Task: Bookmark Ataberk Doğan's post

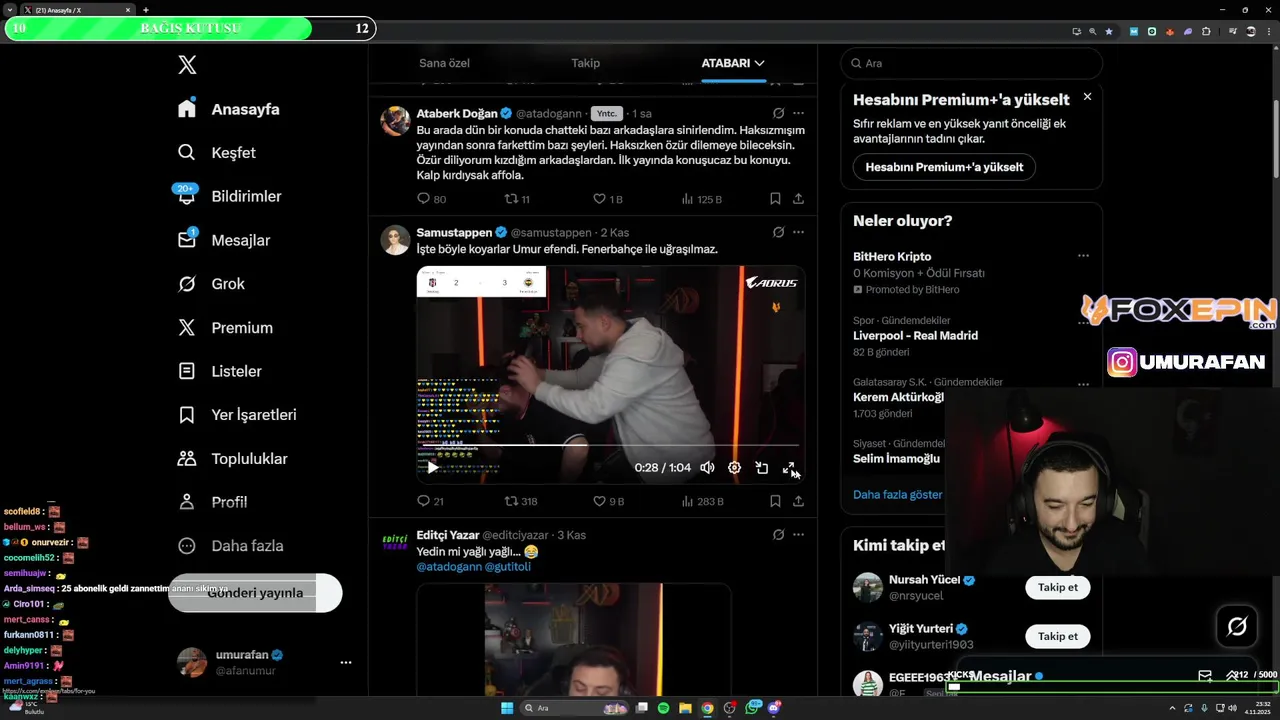Action: (x=775, y=199)
